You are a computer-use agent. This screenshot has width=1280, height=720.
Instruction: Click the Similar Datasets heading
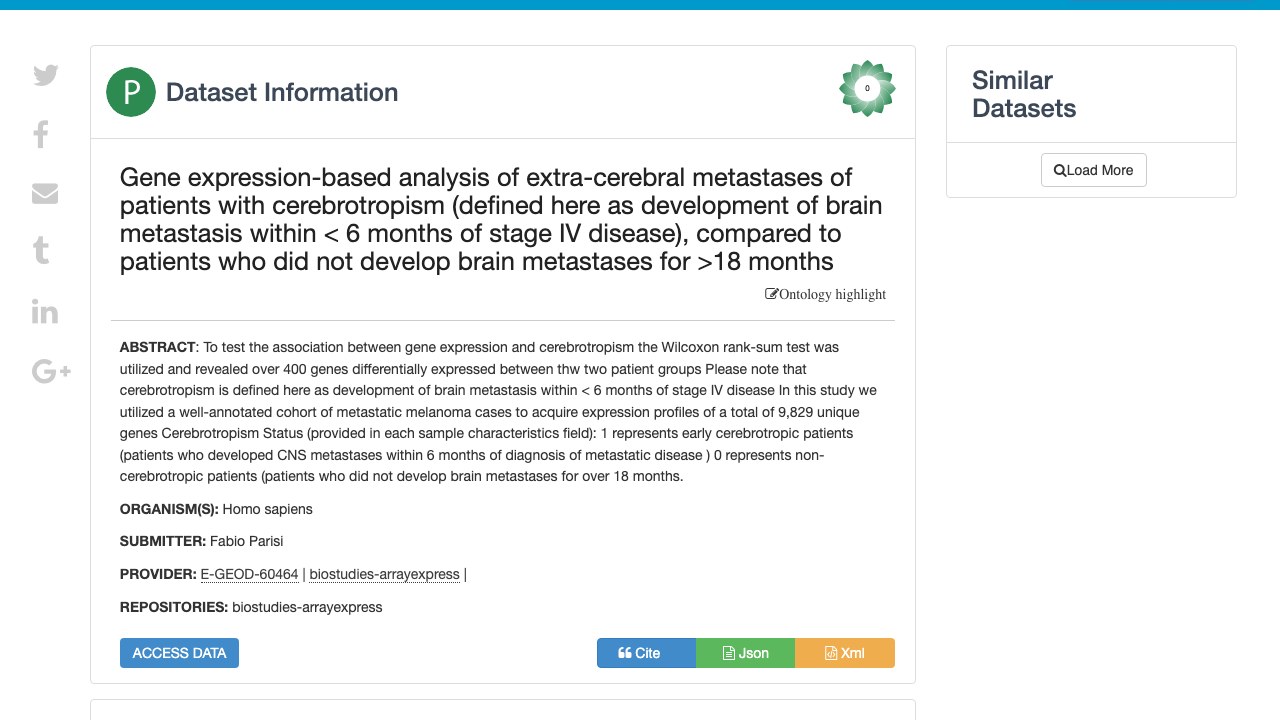tap(1024, 94)
